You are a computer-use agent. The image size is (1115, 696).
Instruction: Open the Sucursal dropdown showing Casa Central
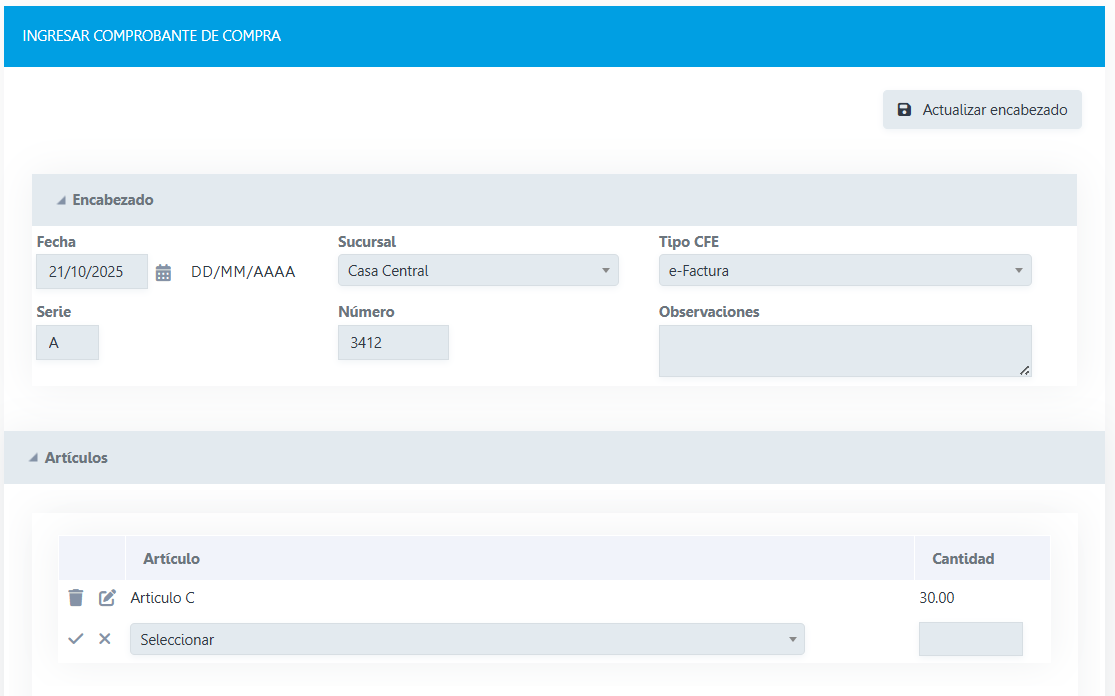point(478,271)
